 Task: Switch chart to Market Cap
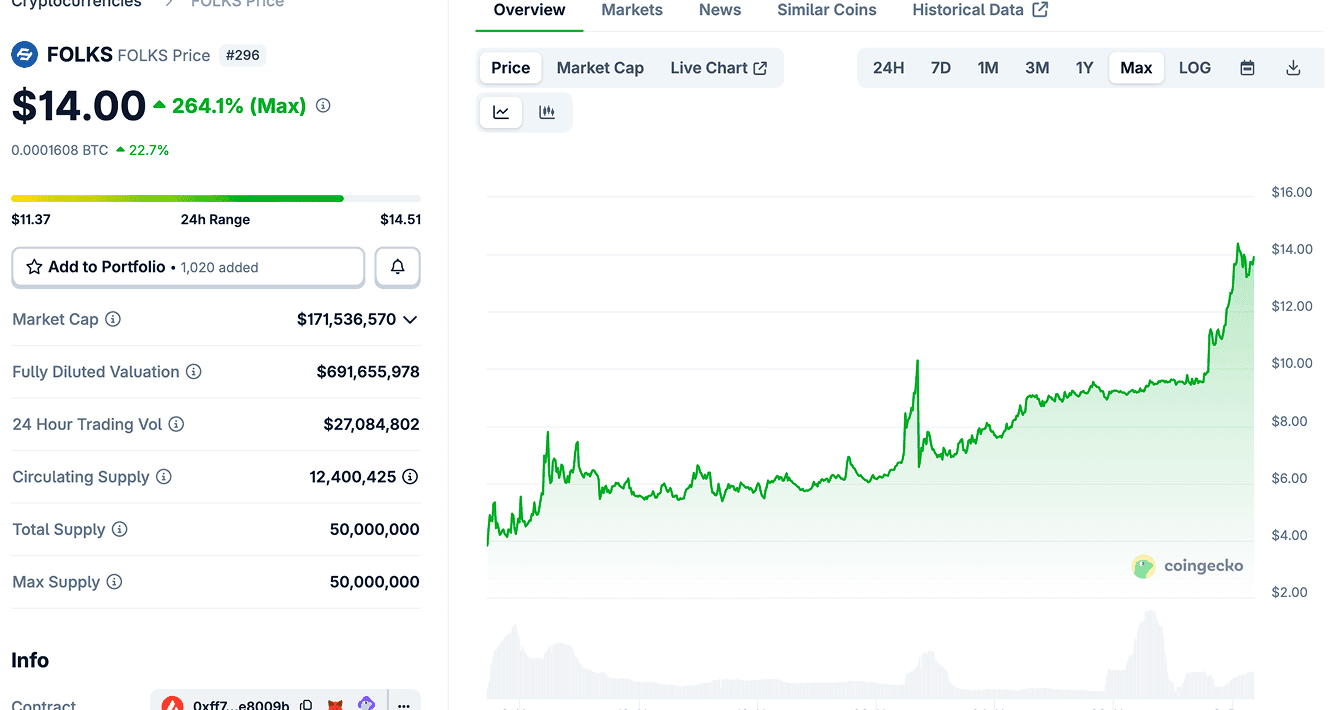coord(600,68)
